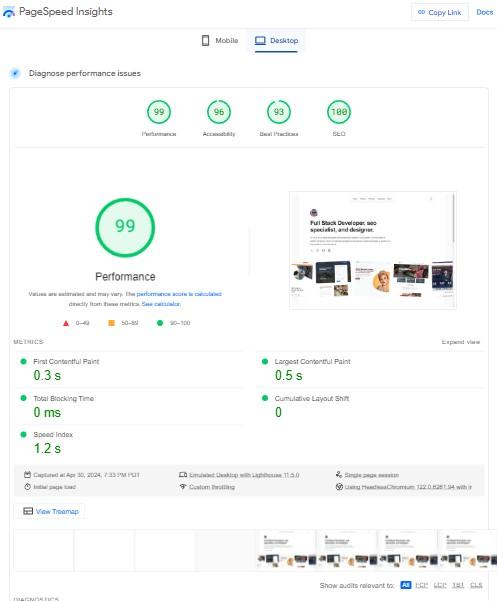Click the wifi icon beside Custom throttling
497x601 pixels.
tap(183, 487)
